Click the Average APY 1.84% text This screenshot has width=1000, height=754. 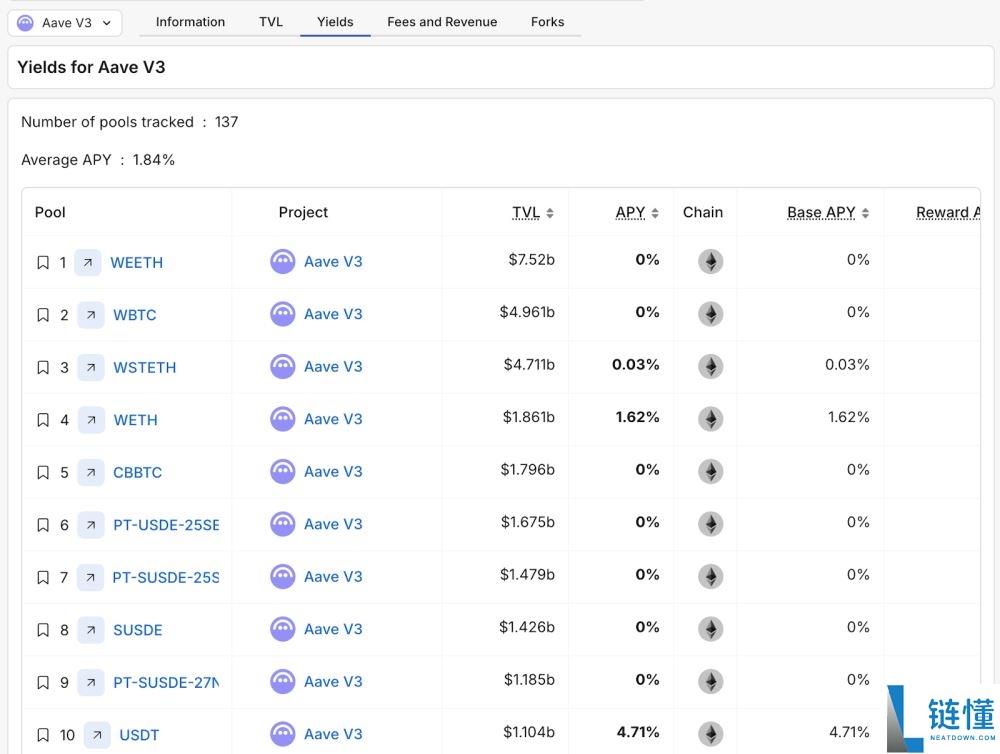pyautogui.click(x=98, y=159)
